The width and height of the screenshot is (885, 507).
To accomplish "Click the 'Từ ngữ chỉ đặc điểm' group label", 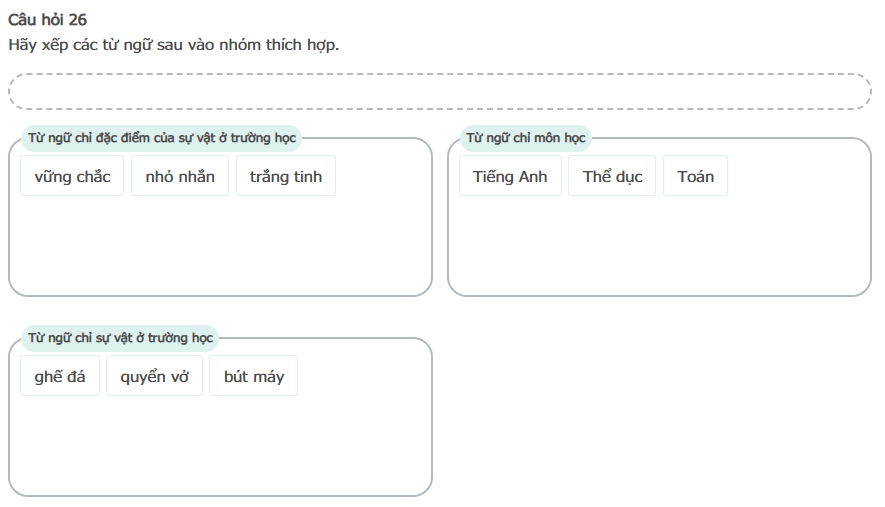I will click(162, 138).
